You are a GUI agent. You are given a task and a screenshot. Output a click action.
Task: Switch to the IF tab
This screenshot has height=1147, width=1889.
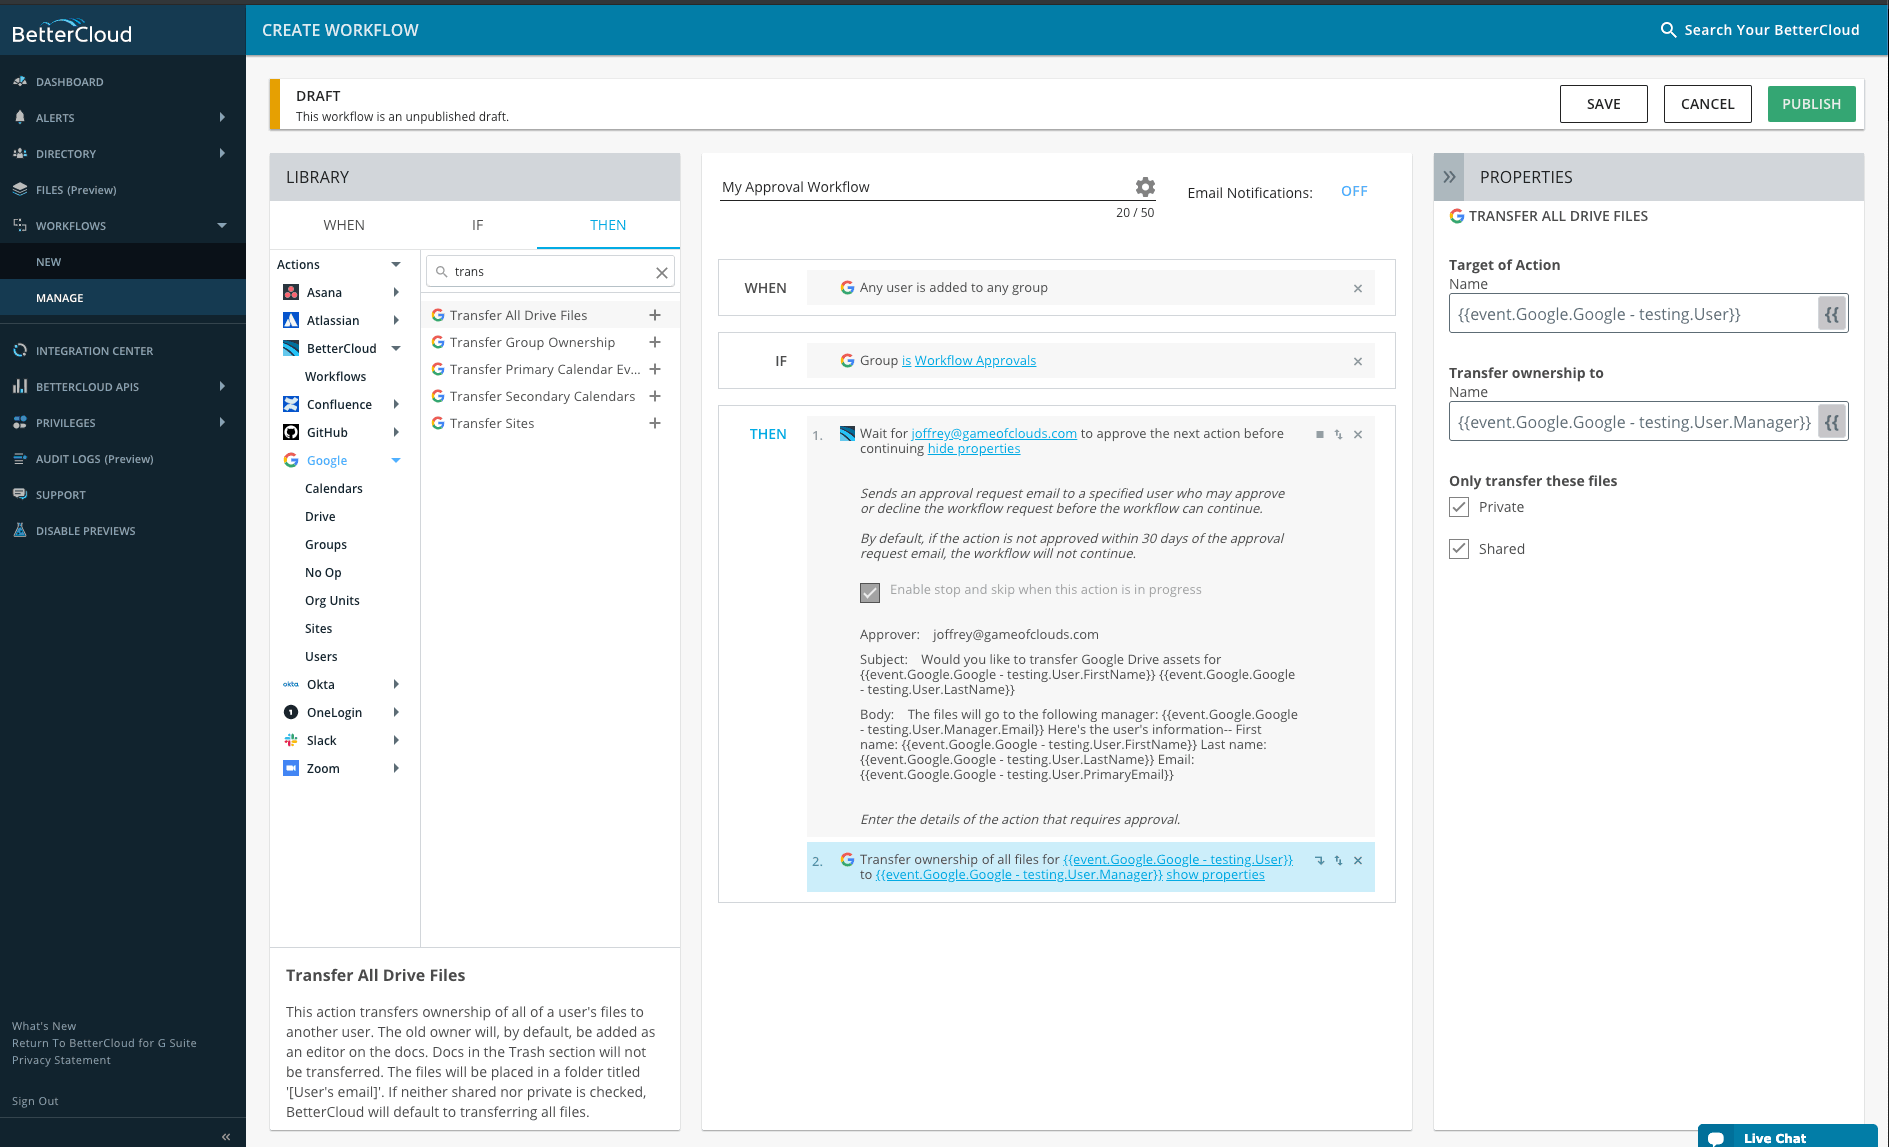click(x=477, y=225)
